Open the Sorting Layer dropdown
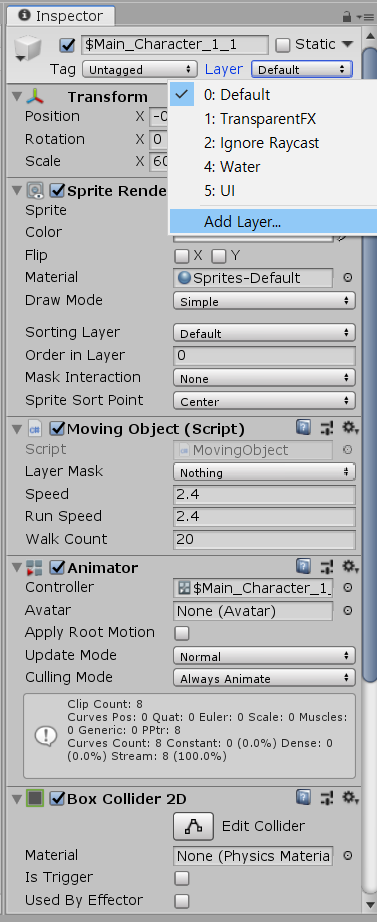The height and width of the screenshot is (922, 377). pyautogui.click(x=264, y=333)
